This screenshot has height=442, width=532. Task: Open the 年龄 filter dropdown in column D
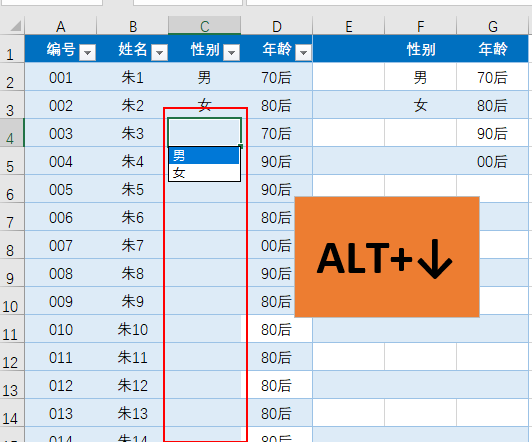click(304, 53)
